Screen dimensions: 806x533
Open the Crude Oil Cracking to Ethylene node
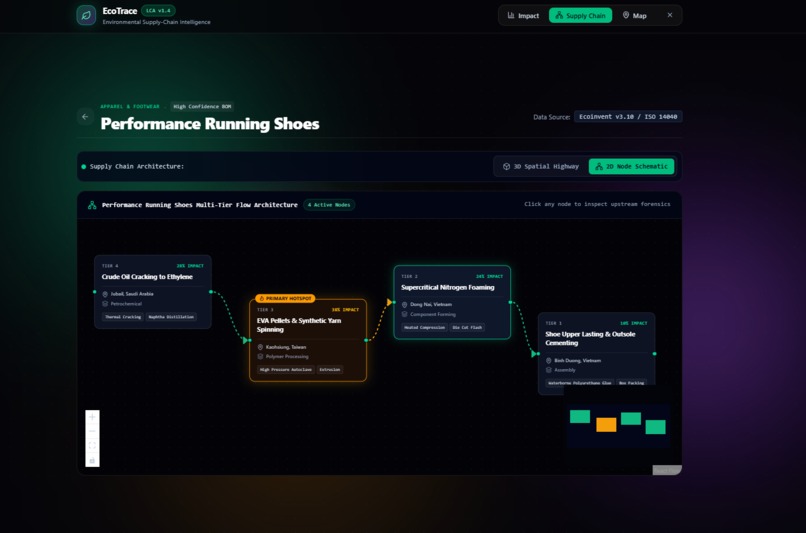click(153, 291)
